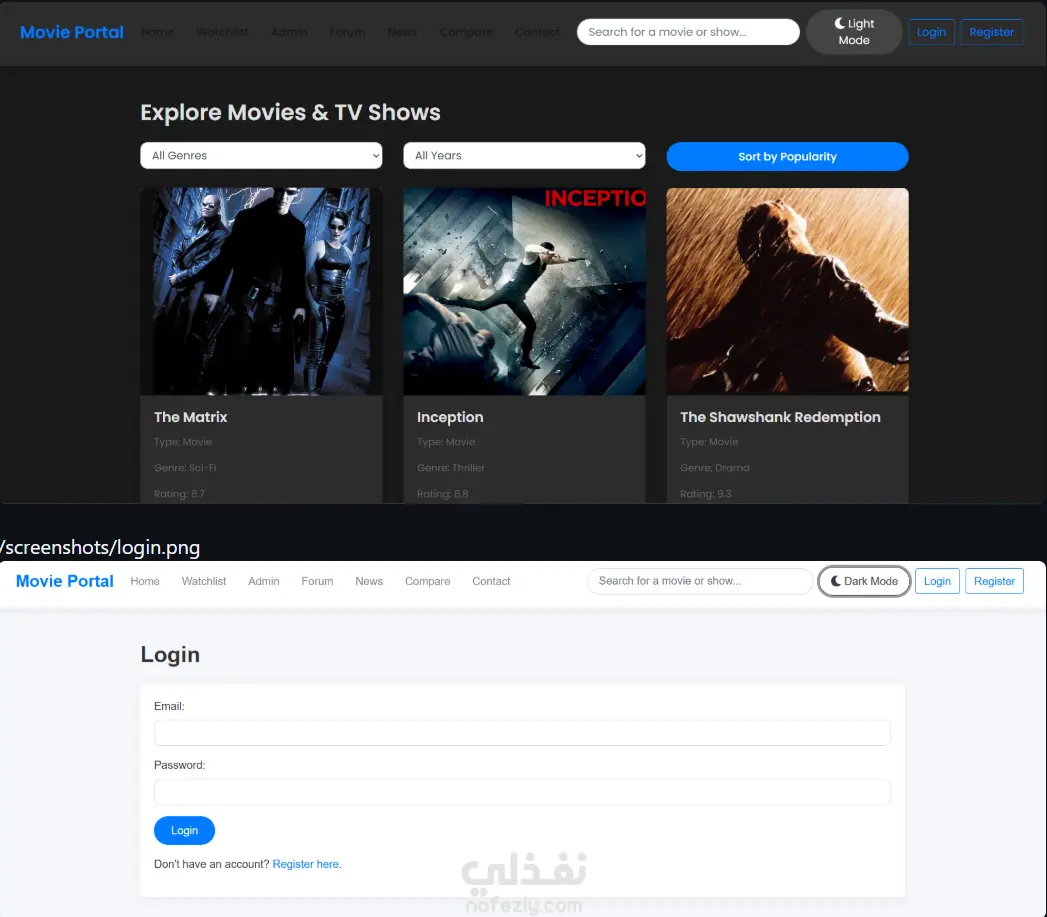1047x917 pixels.
Task: Go to Admin on the login page navbar
Action: 264,581
